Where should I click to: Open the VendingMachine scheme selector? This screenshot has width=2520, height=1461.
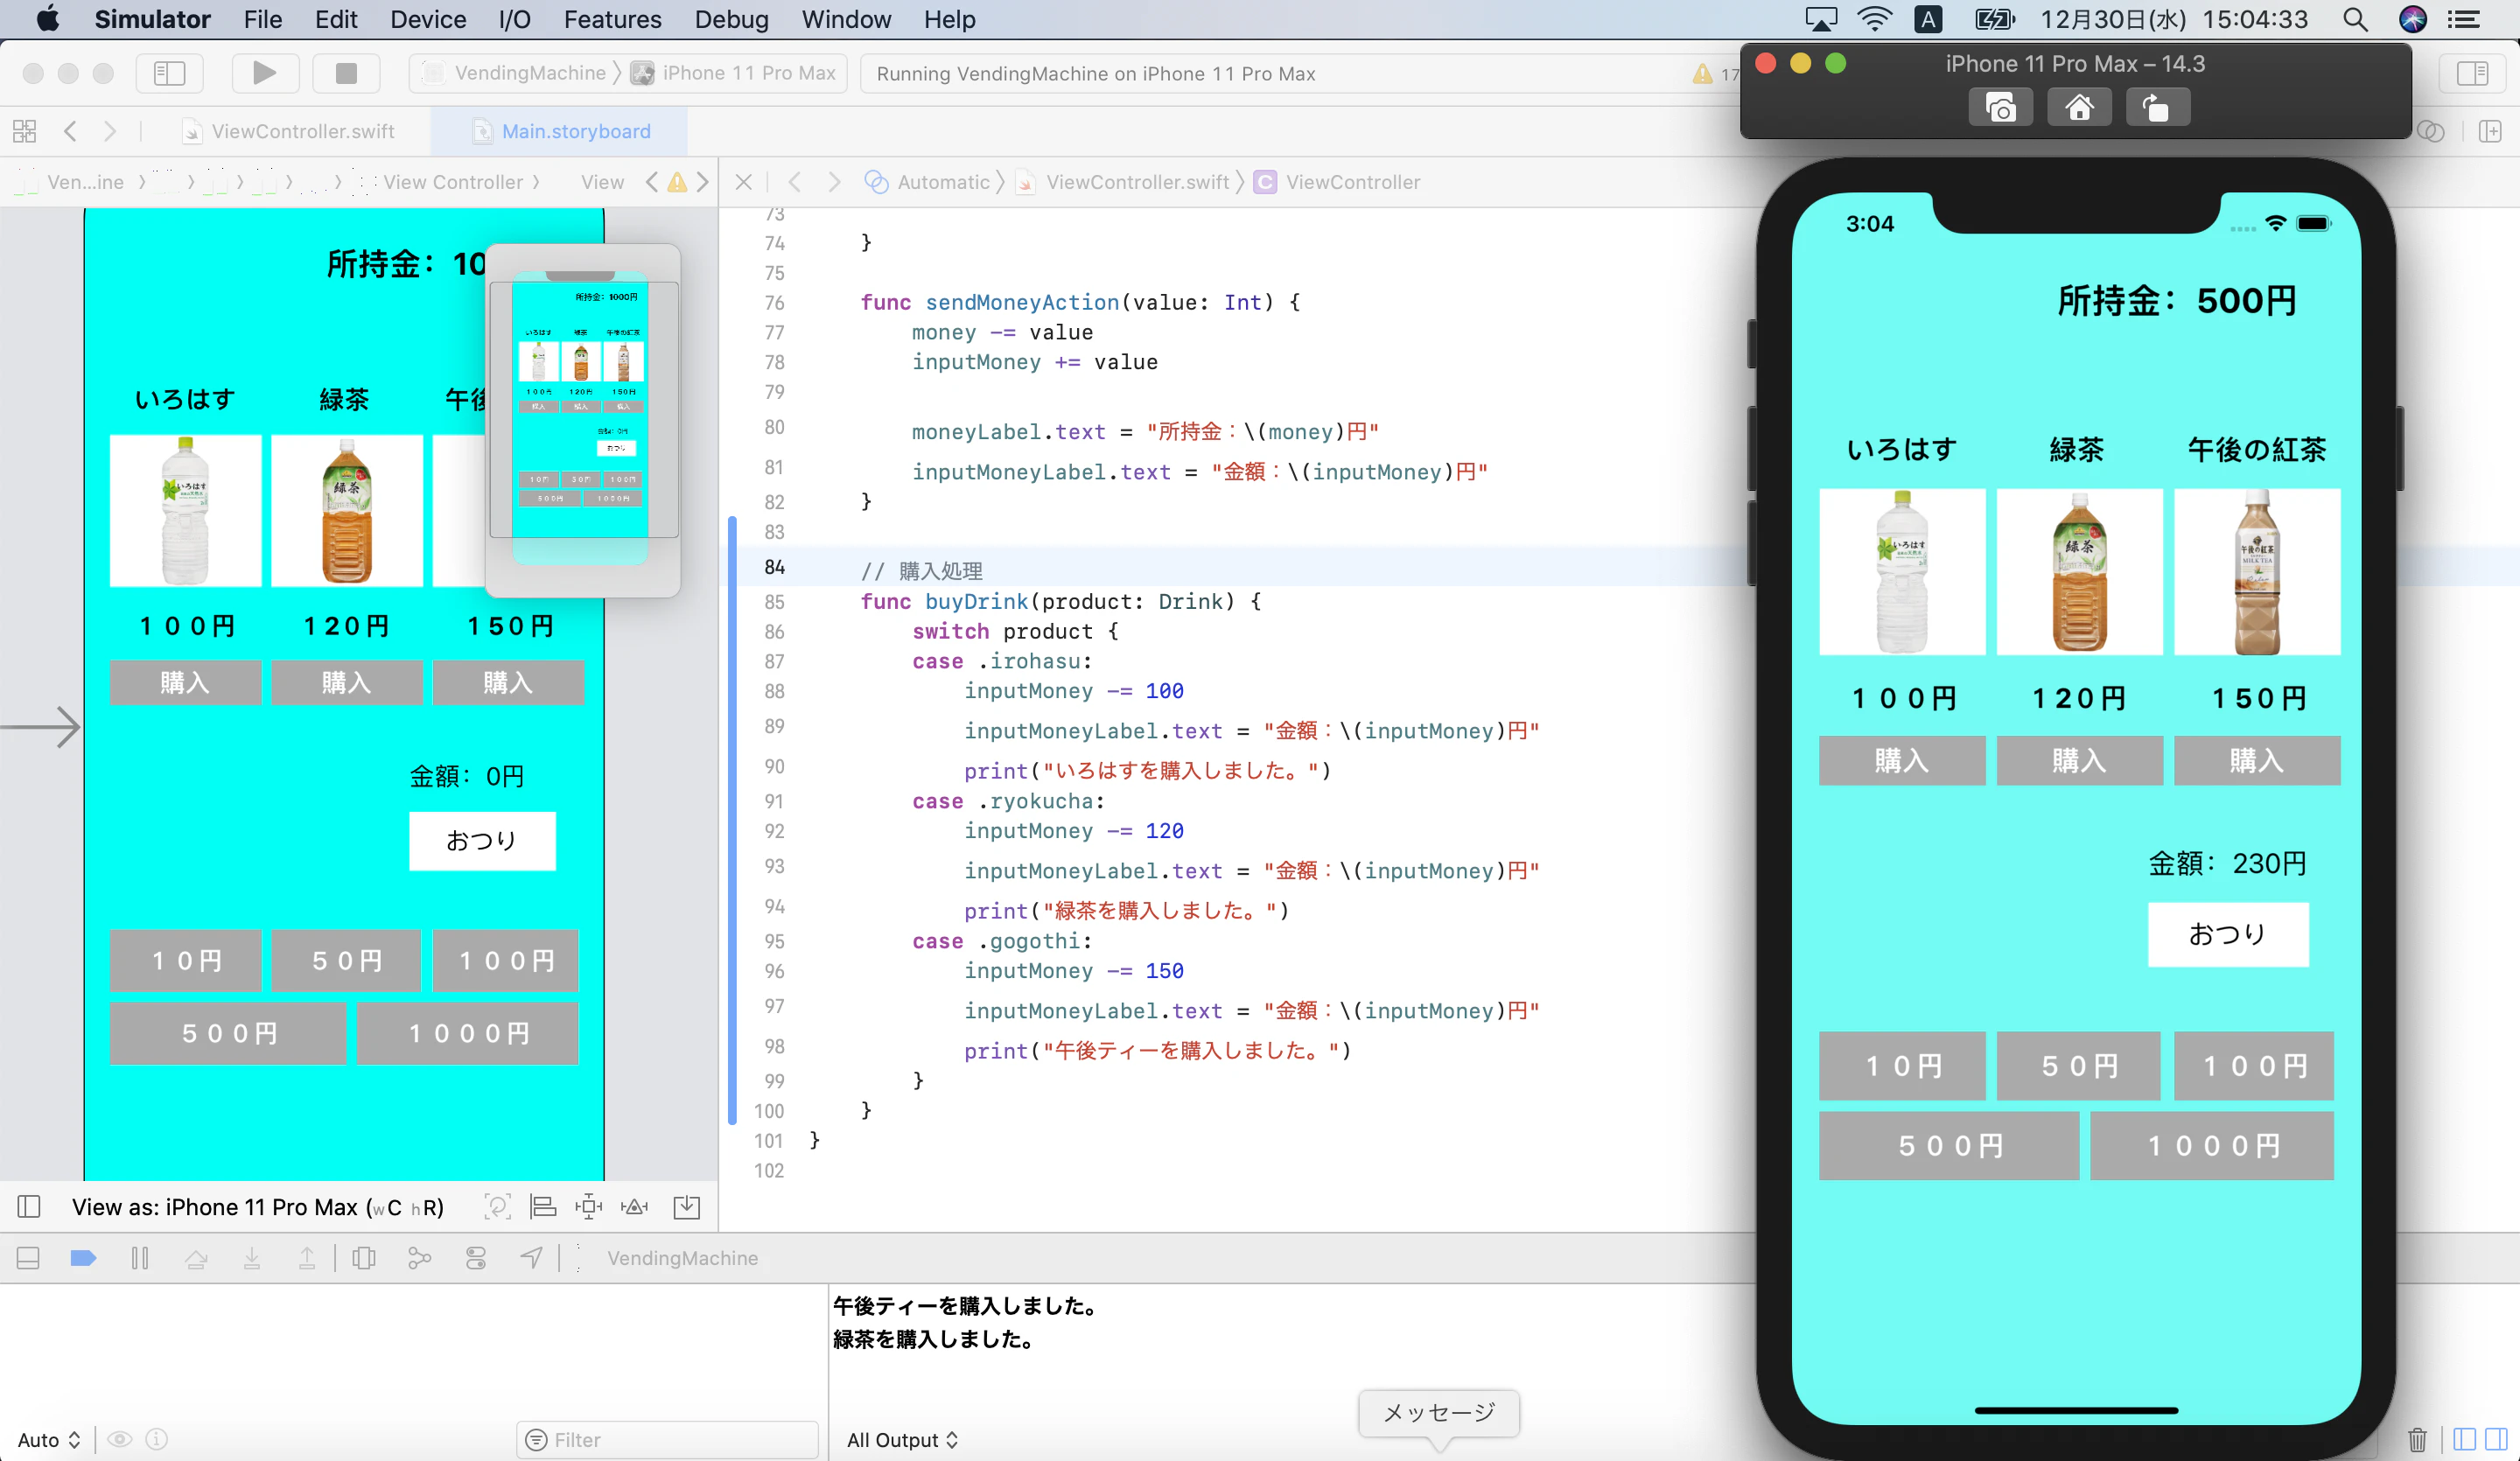coord(516,73)
